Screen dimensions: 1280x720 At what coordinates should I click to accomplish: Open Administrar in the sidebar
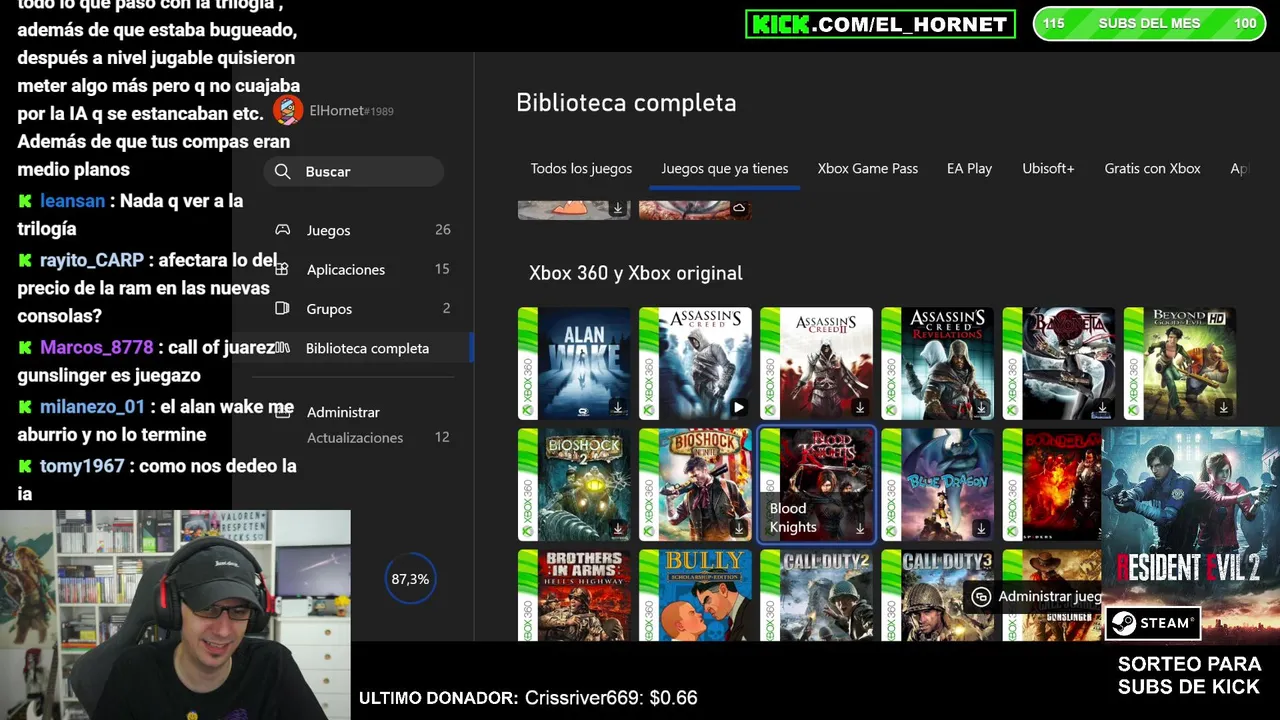pos(343,412)
